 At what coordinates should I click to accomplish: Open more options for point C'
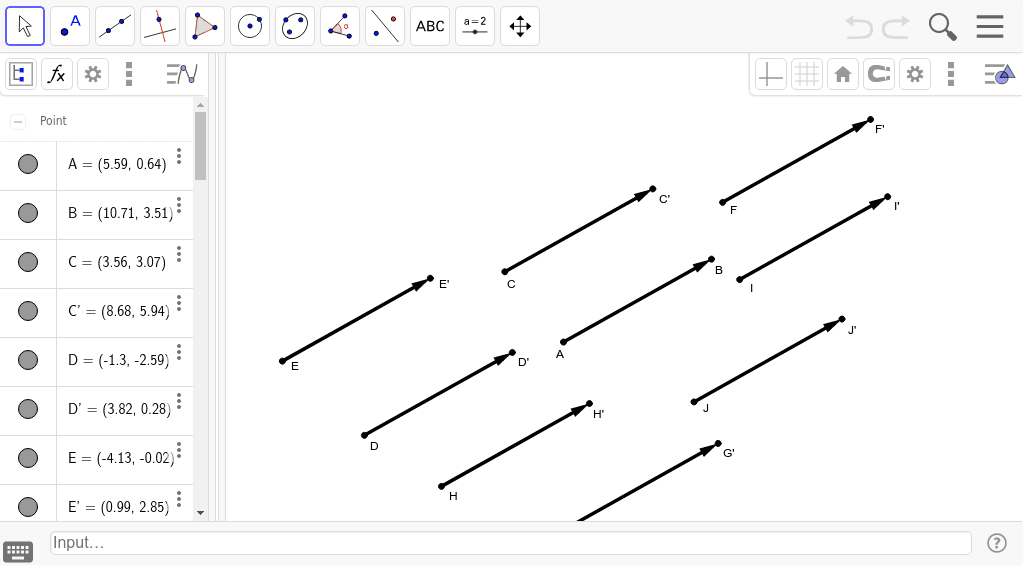tap(179, 303)
